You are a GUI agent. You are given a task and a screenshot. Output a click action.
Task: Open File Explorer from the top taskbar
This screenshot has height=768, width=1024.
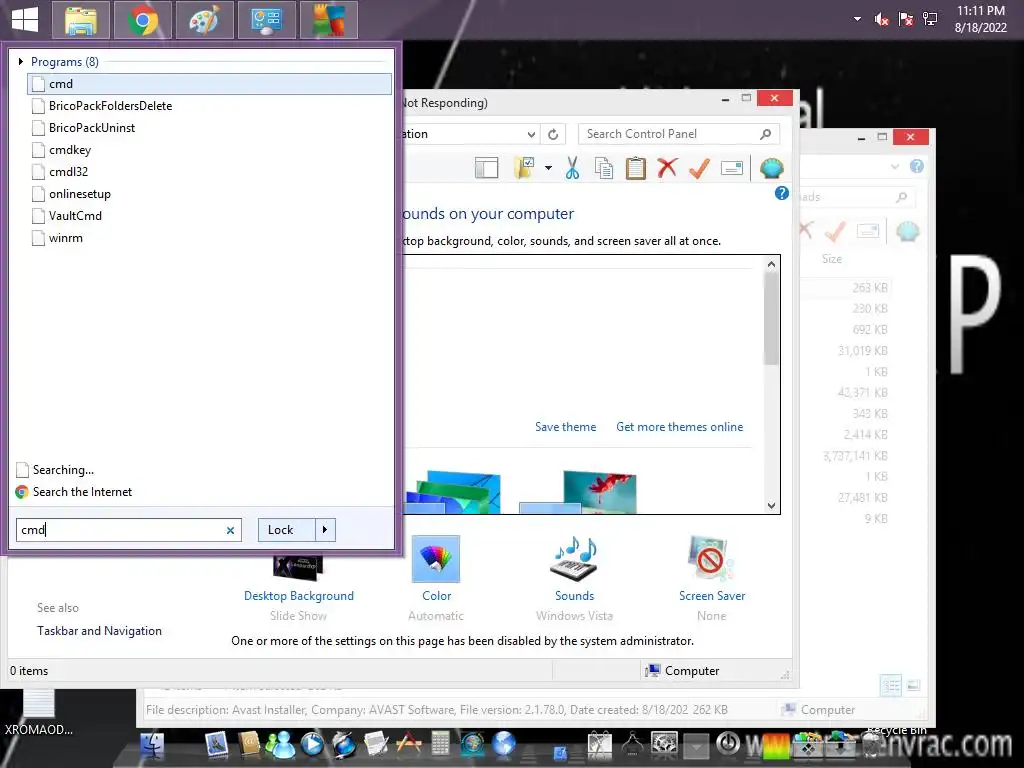coord(81,20)
